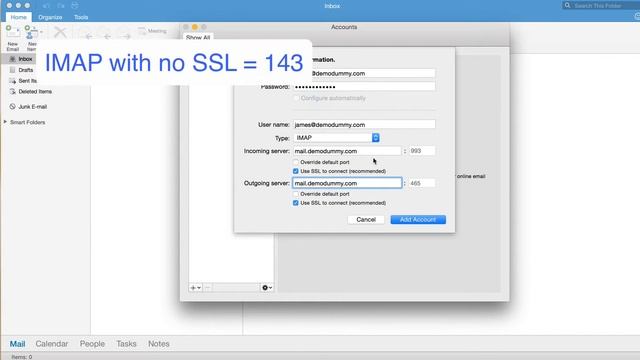Open the Calendar view tab
640x360 pixels.
point(52,344)
